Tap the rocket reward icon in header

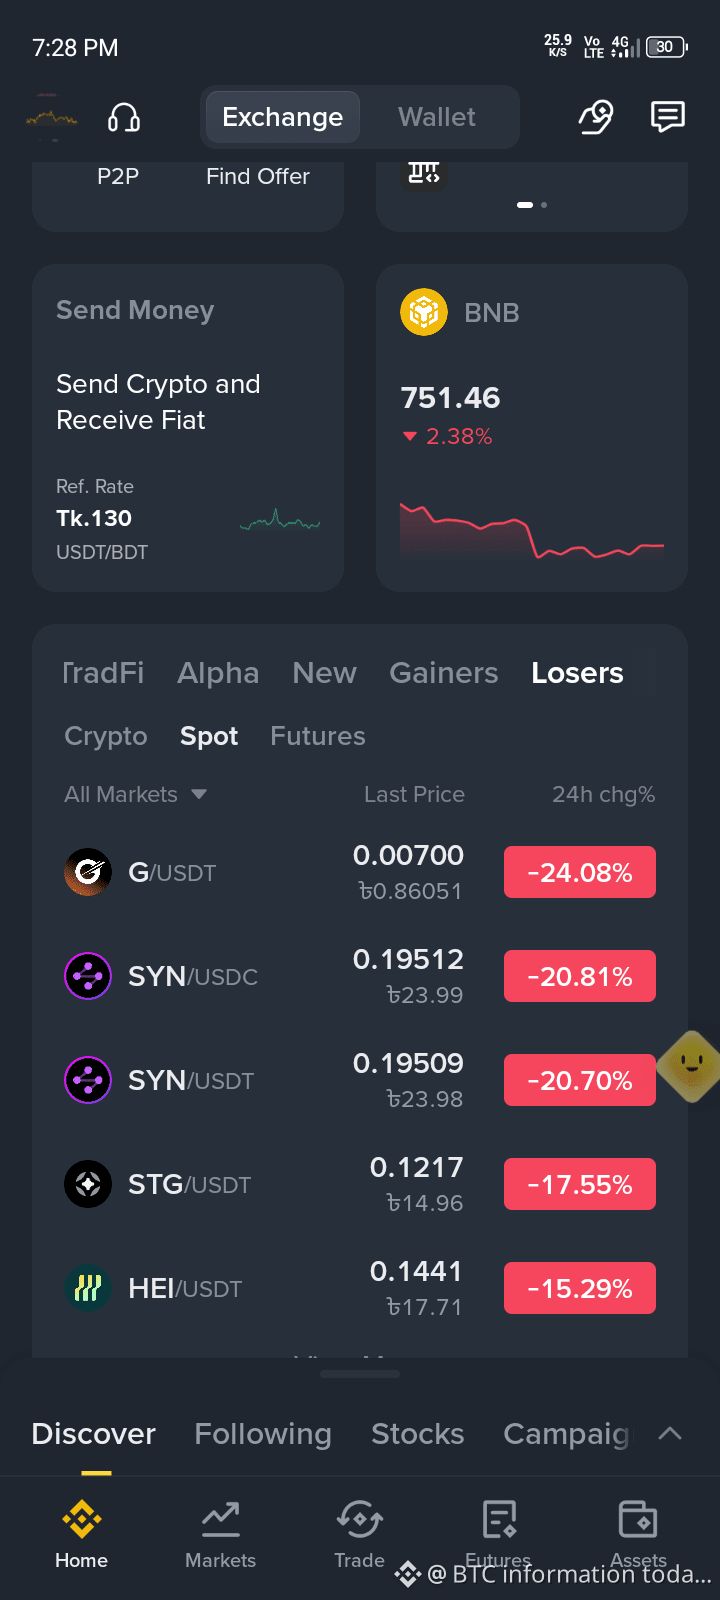pos(596,117)
